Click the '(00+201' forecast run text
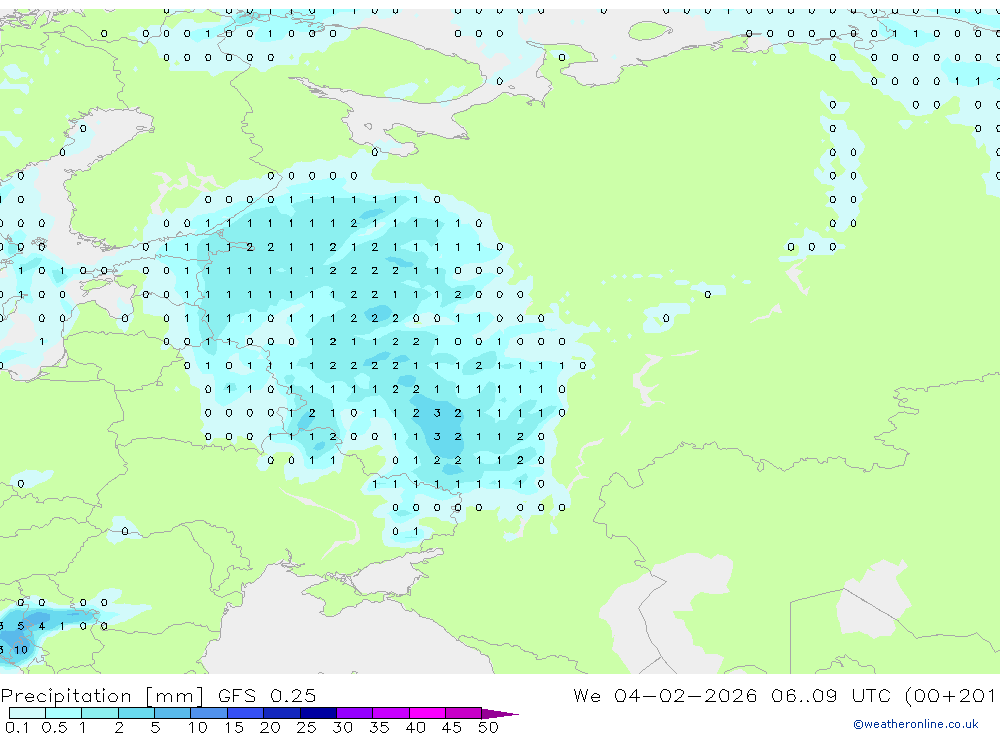Viewport: 1000px width, 733px height. pos(952,695)
